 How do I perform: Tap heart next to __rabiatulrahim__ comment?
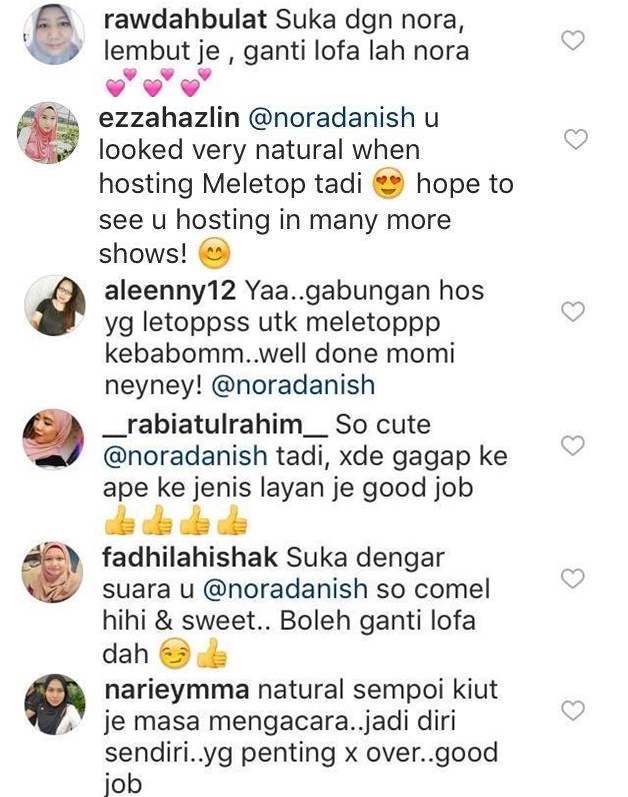click(573, 445)
